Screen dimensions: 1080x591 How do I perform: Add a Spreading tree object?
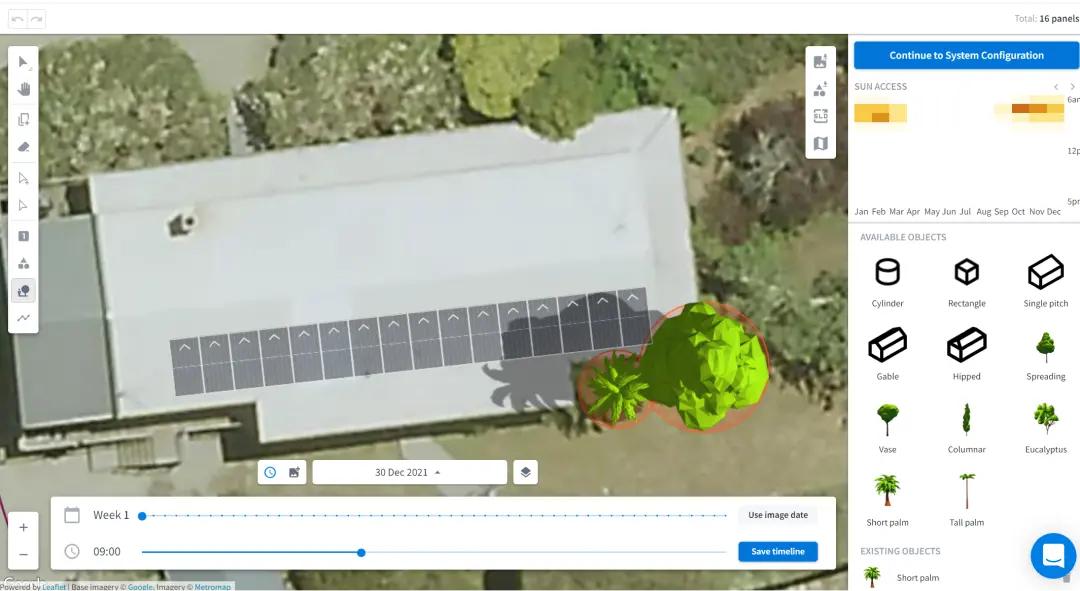1046,354
